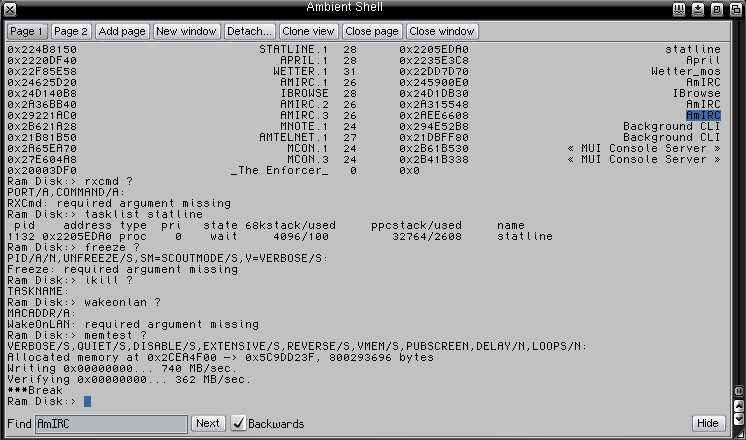Click pid '1132' in tasklist output
Viewport: 746px width, 440px height.
coord(21,236)
